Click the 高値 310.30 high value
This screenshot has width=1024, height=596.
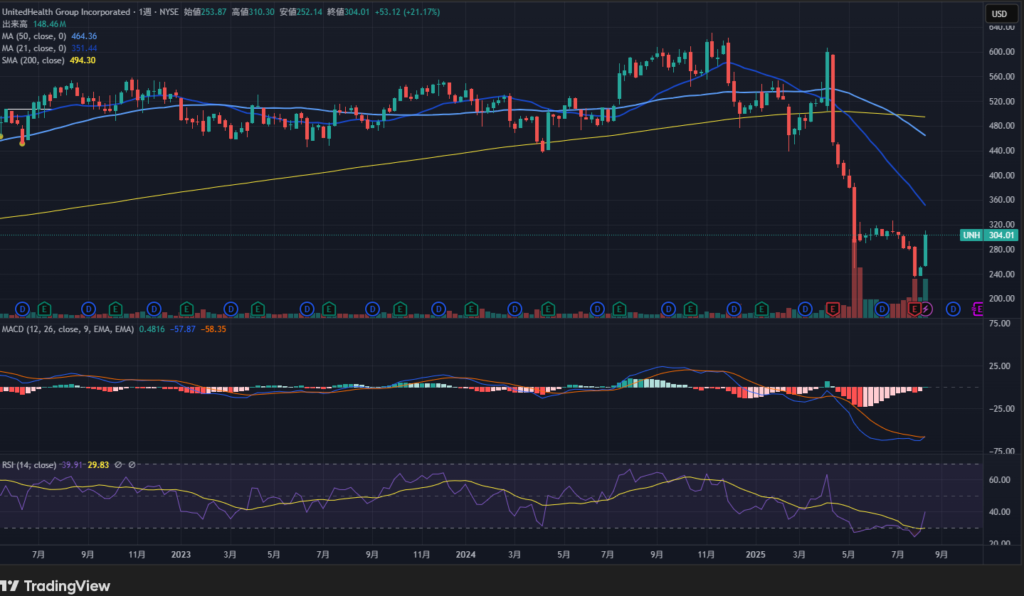(x=253, y=12)
